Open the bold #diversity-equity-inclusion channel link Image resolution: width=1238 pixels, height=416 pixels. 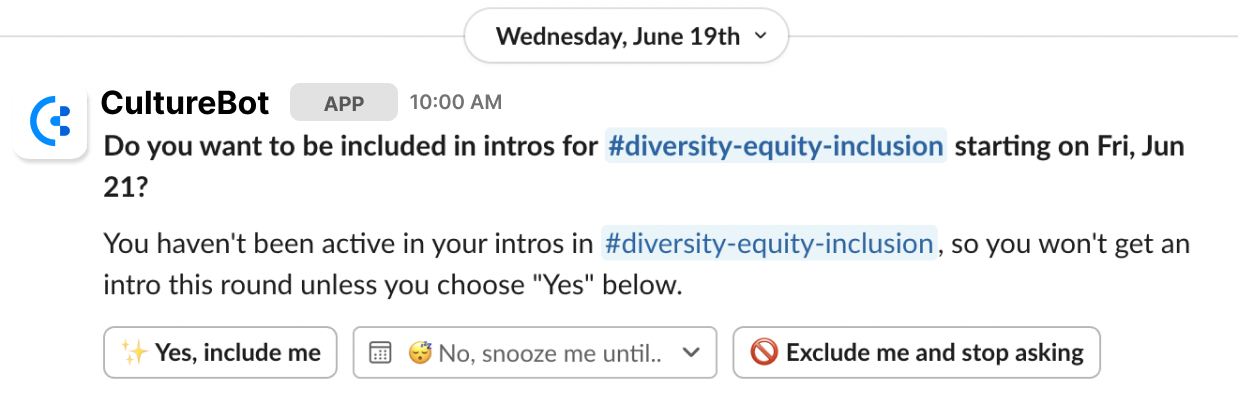pos(775,147)
